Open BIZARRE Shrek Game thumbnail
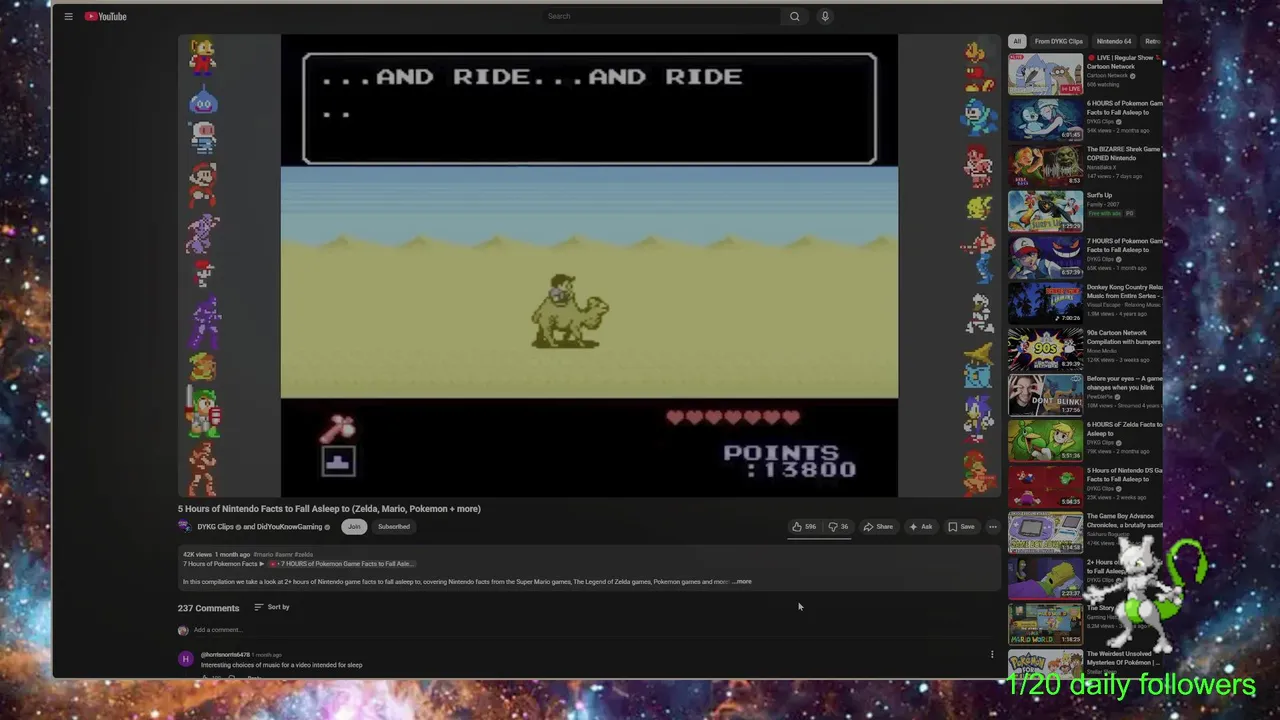 pyautogui.click(x=1045, y=166)
